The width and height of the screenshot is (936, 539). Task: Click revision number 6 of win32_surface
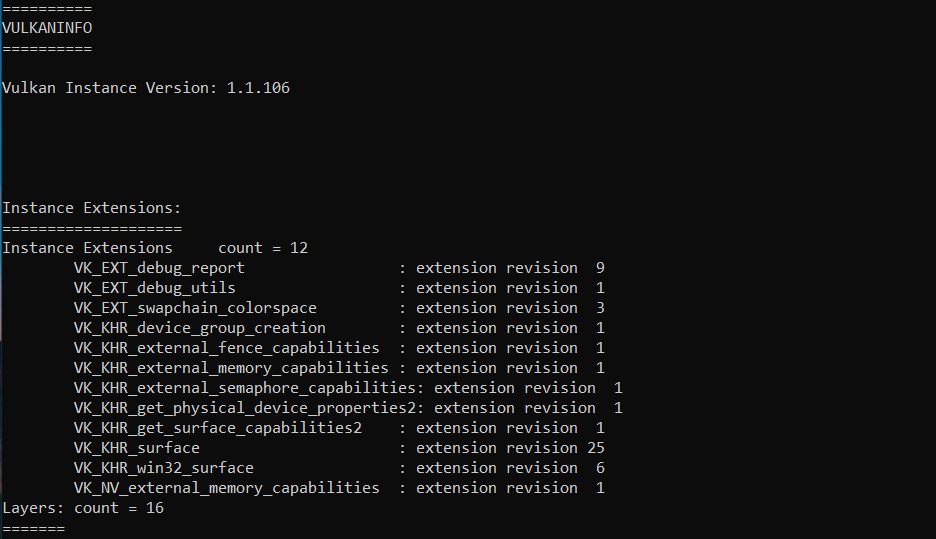(x=600, y=468)
